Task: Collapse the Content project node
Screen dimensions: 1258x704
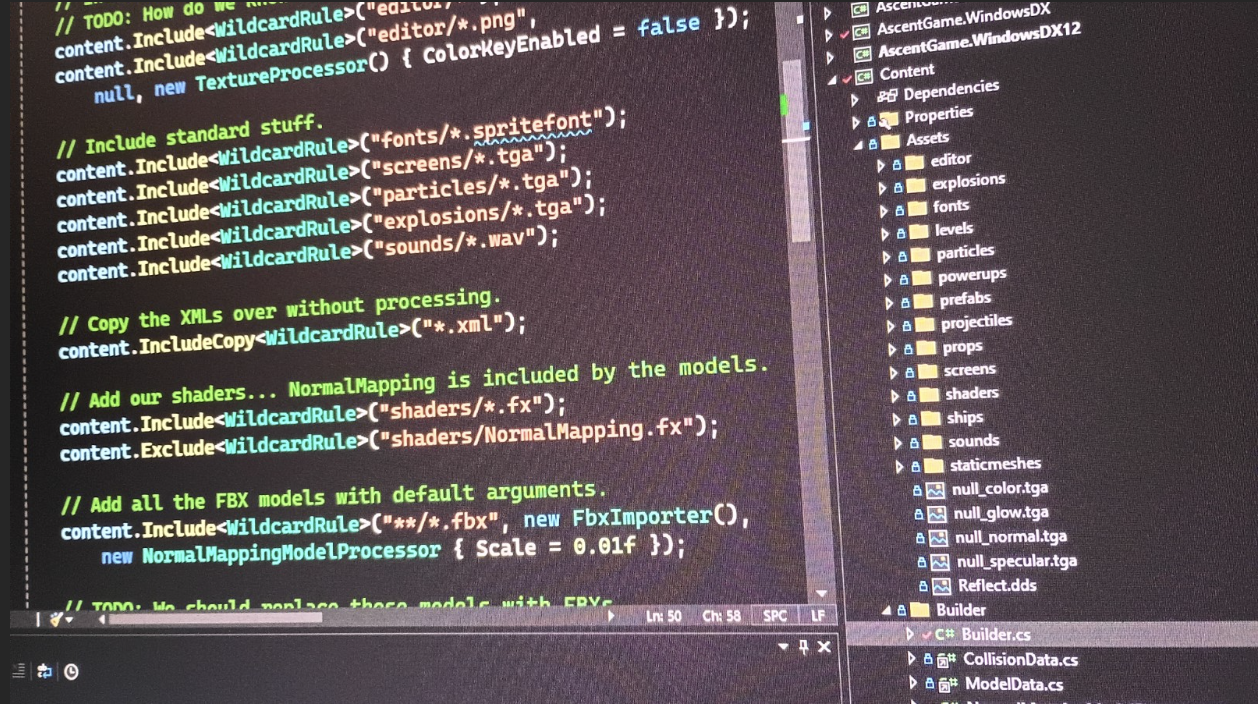Action: pyautogui.click(x=832, y=80)
